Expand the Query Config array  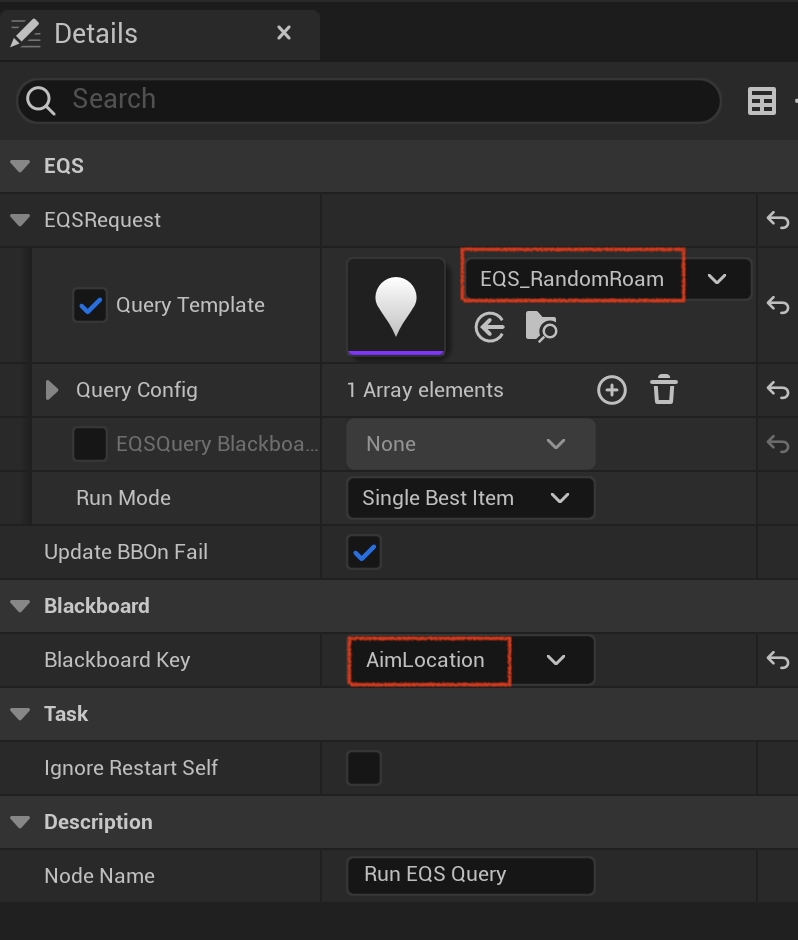pyautogui.click(x=52, y=390)
